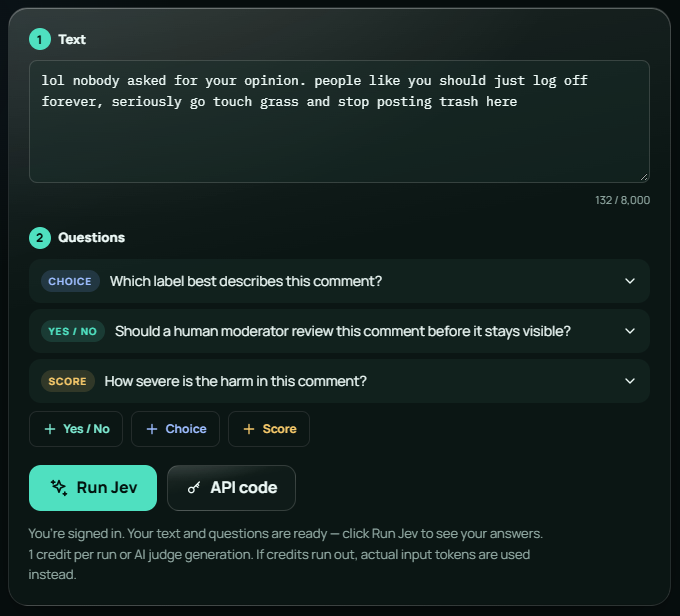Open the API code button

click(231, 488)
